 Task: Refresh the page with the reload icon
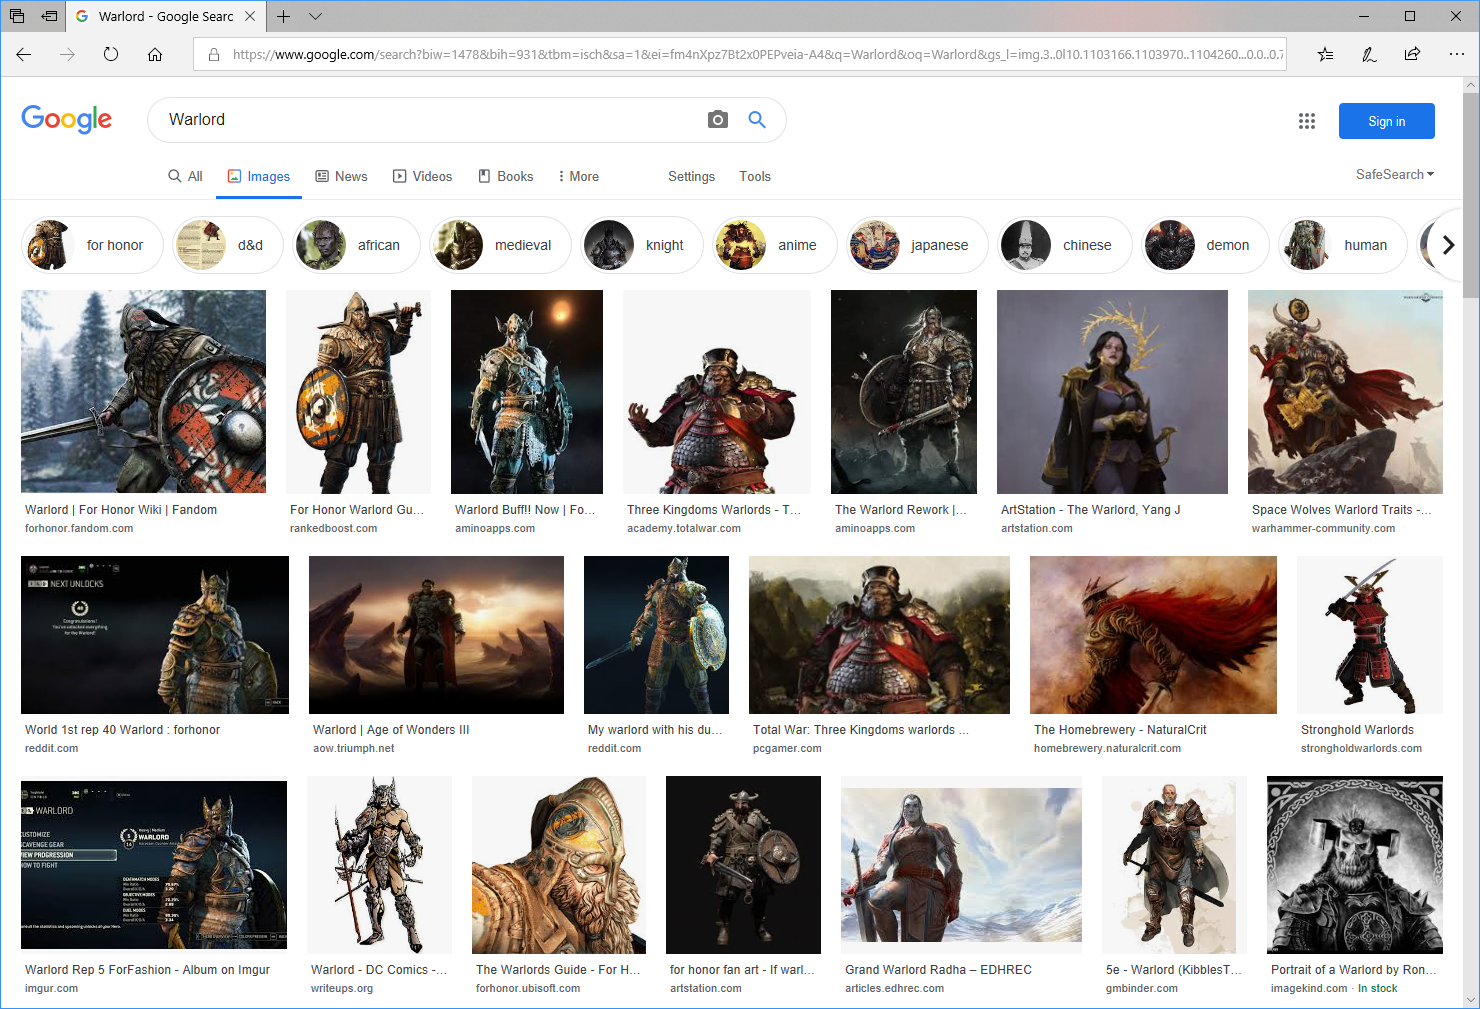pos(111,55)
